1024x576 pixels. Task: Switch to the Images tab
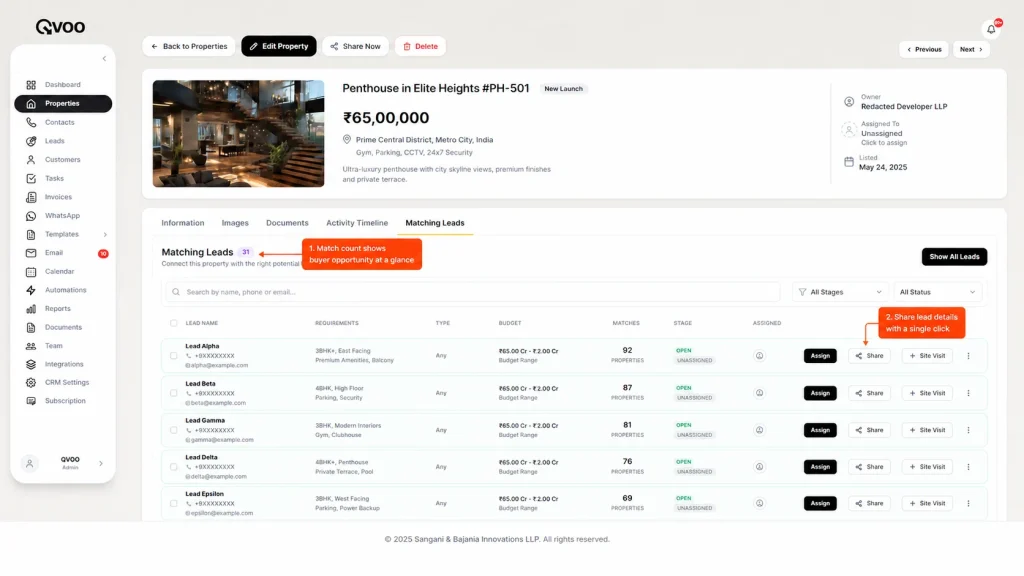(235, 223)
